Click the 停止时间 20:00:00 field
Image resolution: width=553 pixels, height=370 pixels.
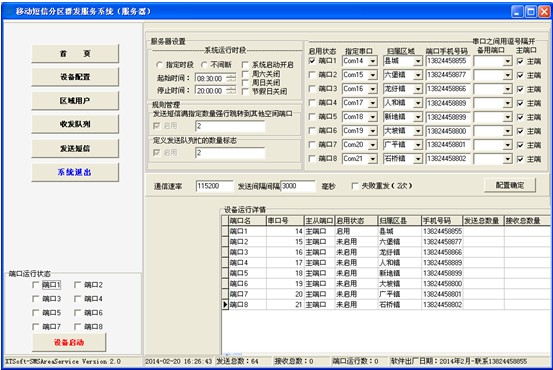coord(211,91)
